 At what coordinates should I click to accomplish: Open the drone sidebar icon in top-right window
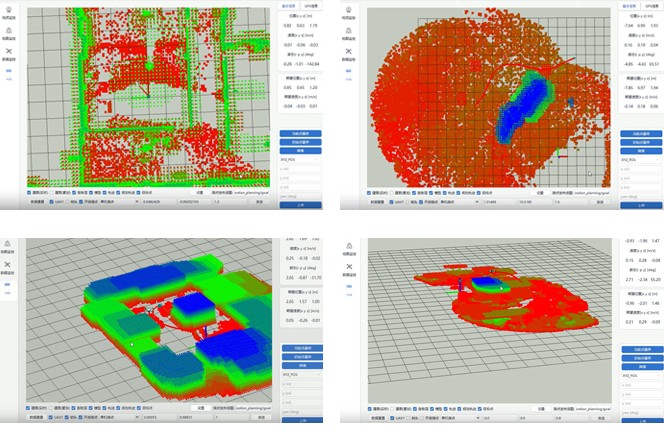pos(349,51)
